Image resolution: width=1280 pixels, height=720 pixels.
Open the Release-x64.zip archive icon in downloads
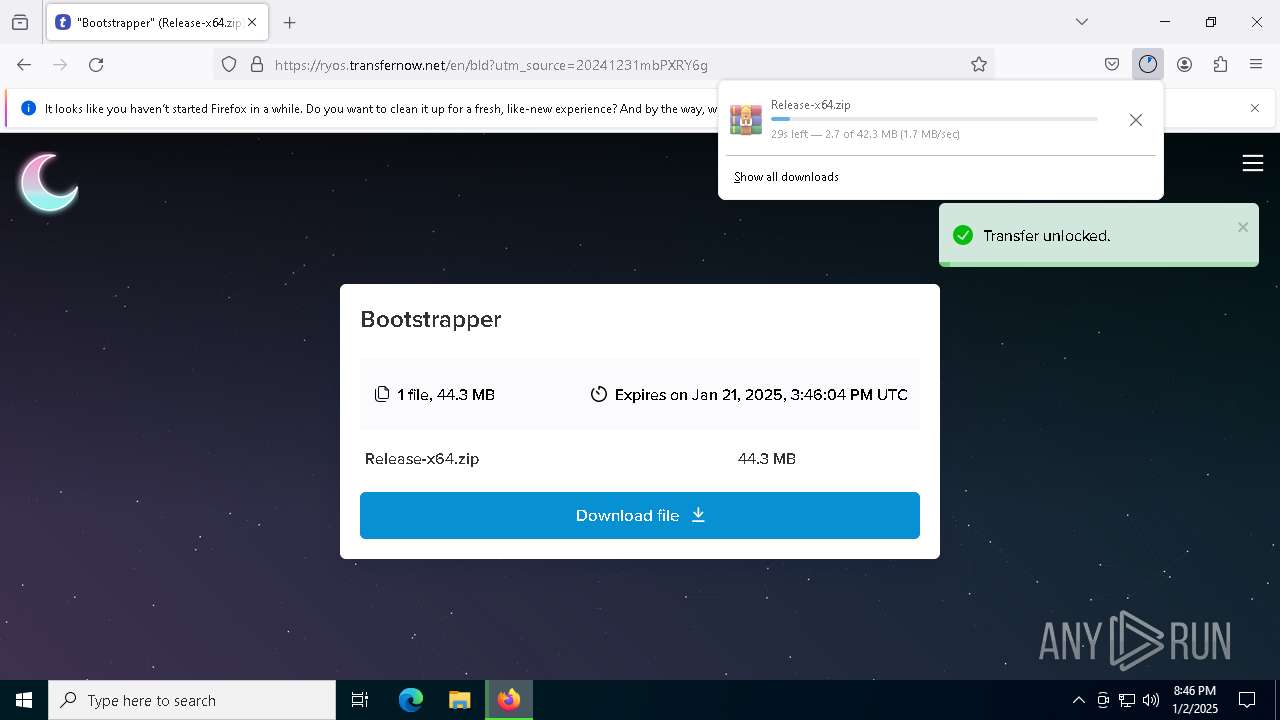click(746, 119)
